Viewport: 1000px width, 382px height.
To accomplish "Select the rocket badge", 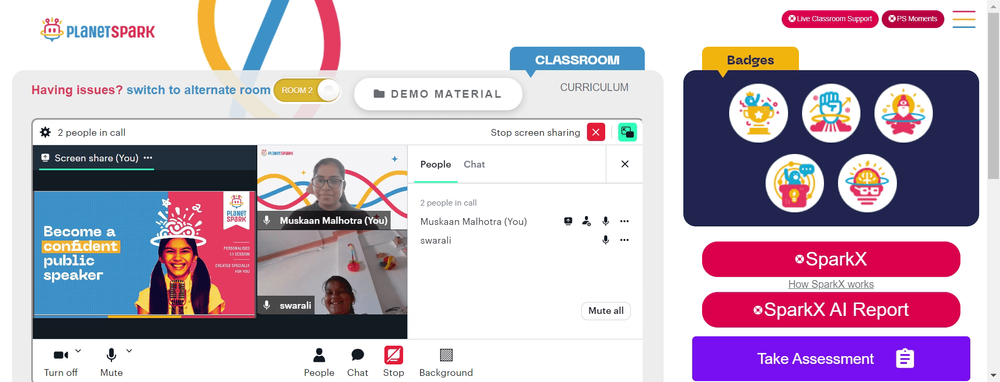I will click(903, 114).
